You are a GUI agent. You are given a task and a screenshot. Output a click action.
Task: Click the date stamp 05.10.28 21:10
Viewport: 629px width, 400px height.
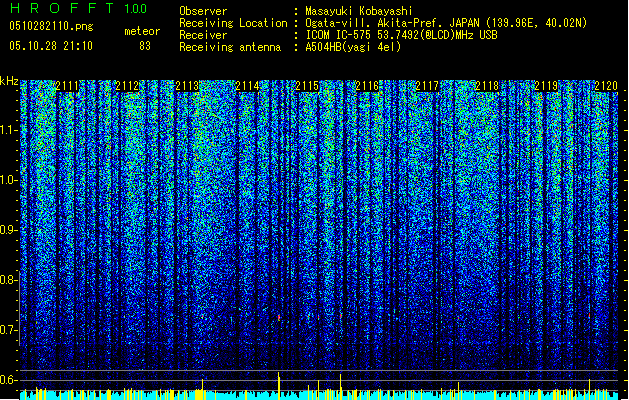(x=51, y=46)
